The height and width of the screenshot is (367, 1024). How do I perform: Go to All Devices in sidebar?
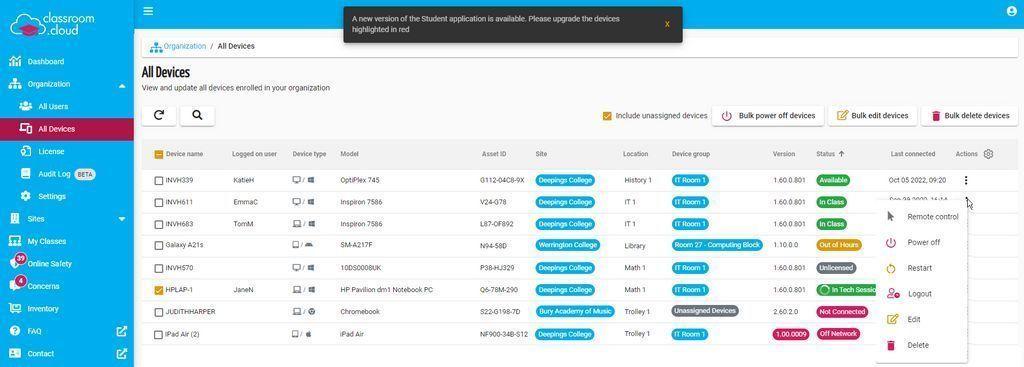pyautogui.click(x=67, y=129)
